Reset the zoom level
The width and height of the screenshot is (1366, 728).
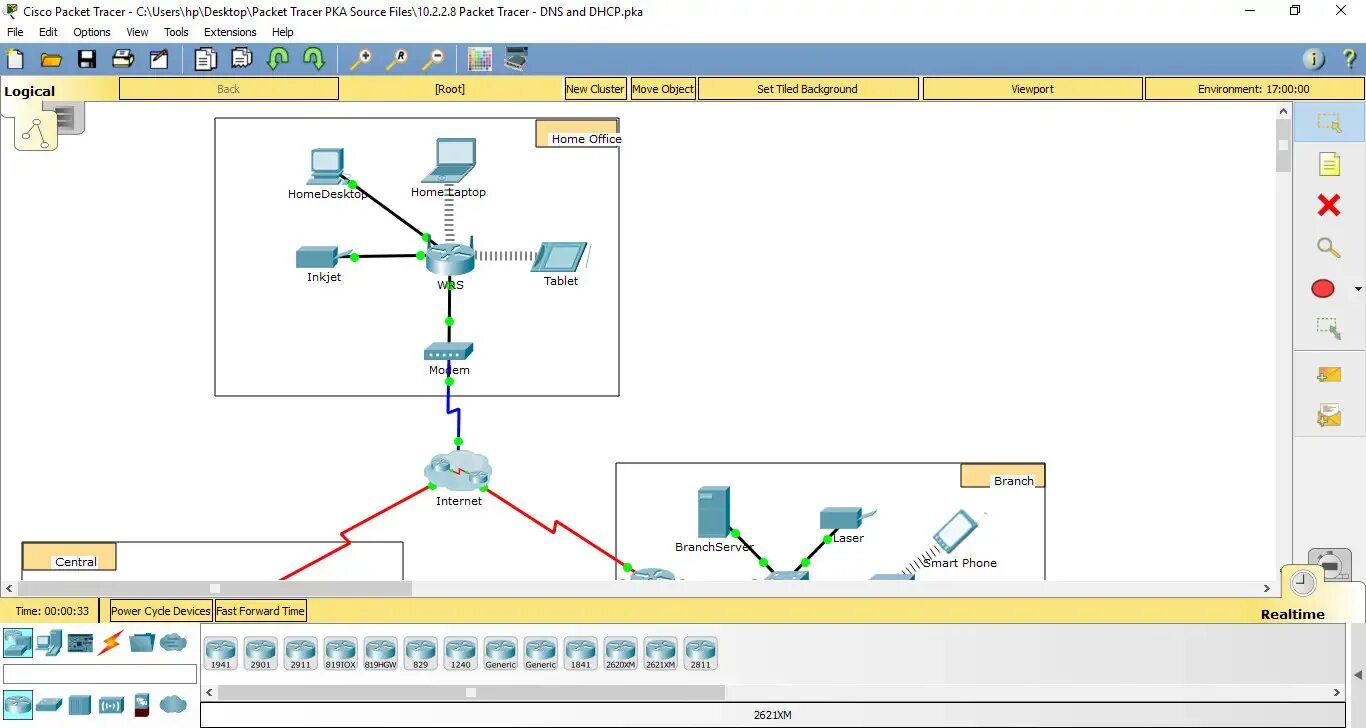(x=397, y=59)
